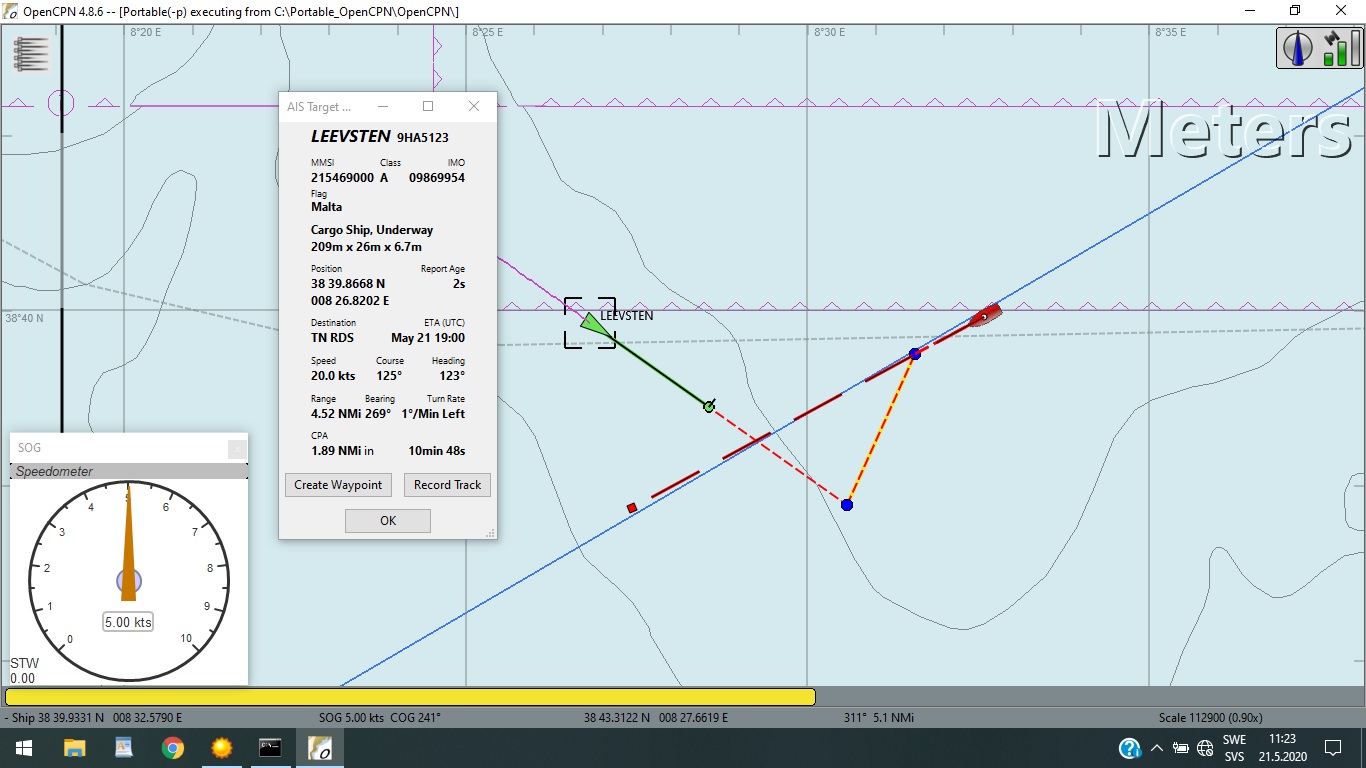Screen dimensions: 1366x768
Task: Click the call sign 9HA5123
Action: coord(423,138)
